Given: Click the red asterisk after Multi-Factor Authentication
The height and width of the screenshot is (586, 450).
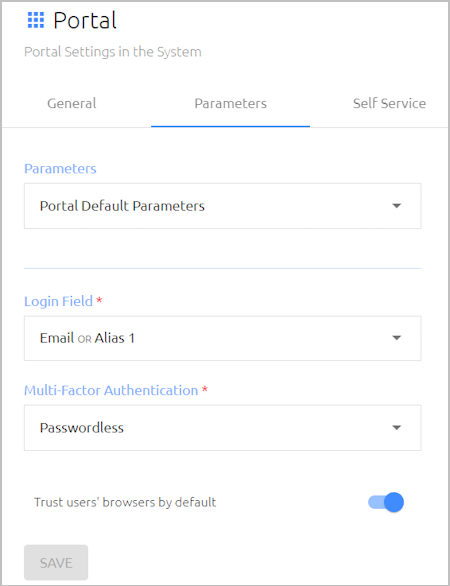Looking at the screenshot, I should click(204, 390).
